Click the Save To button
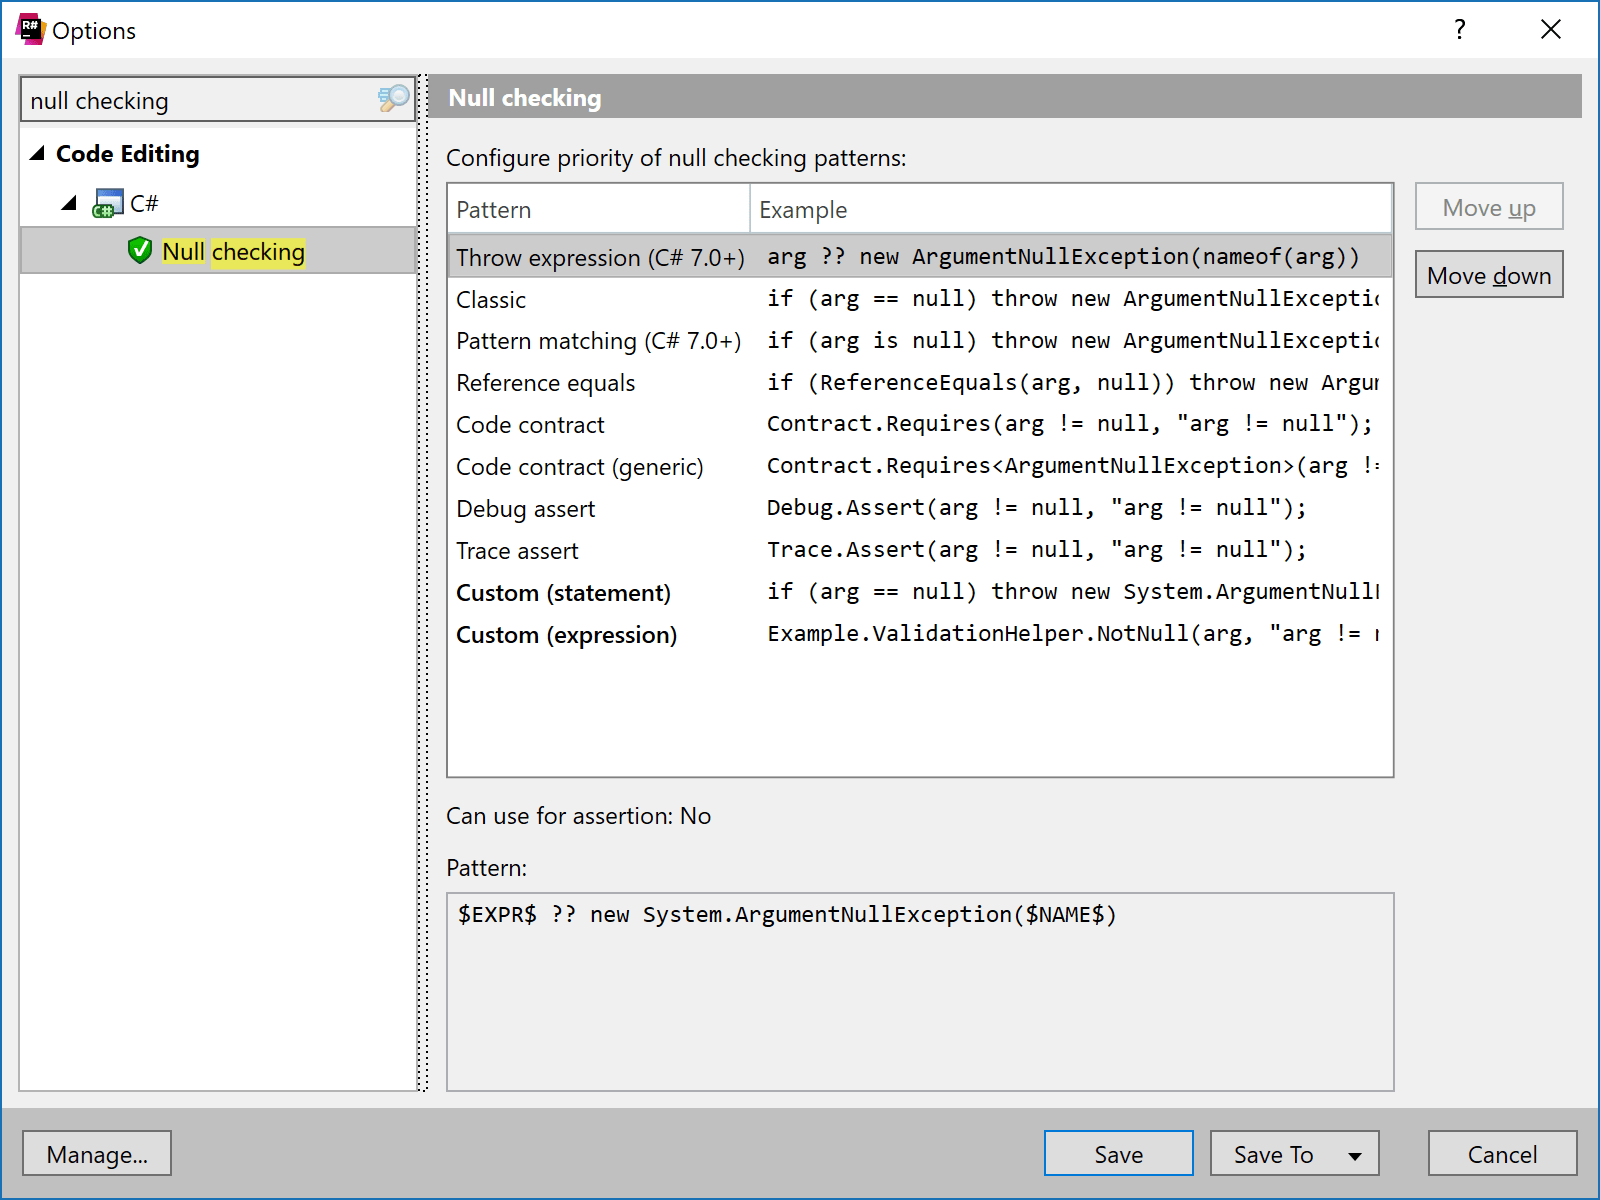This screenshot has height=1200, width=1600. [1275, 1153]
